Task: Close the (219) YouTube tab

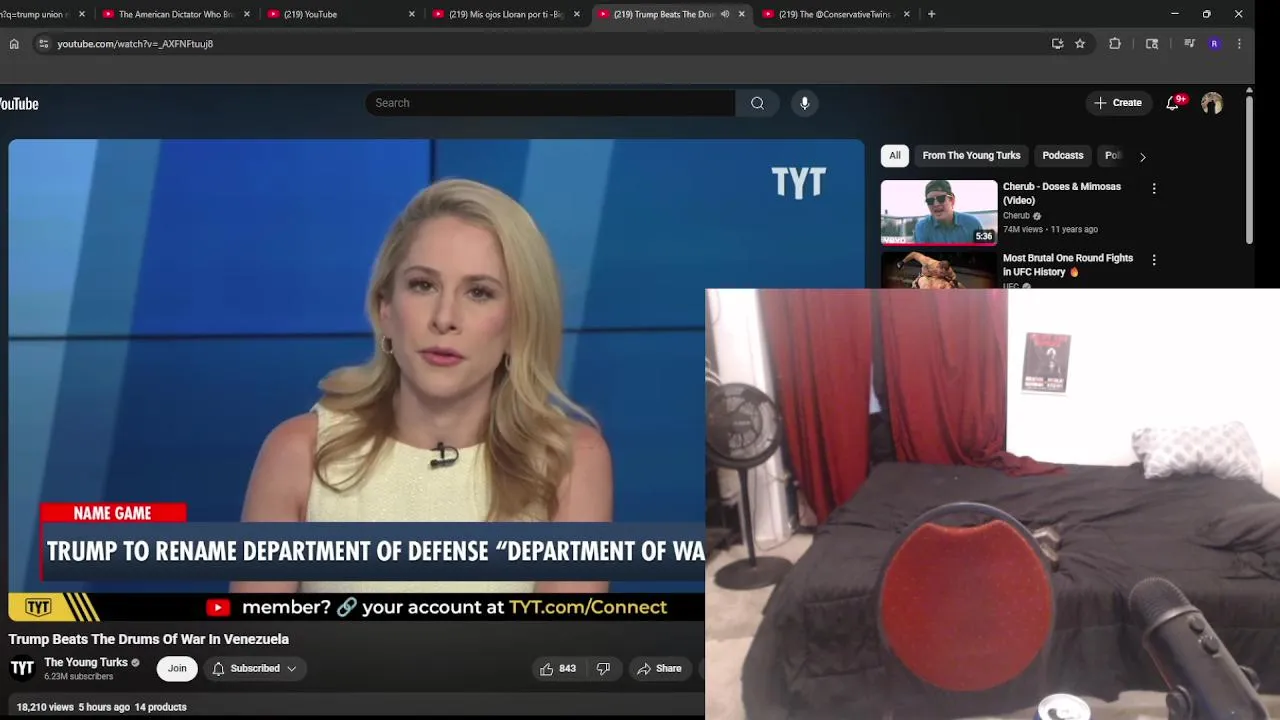Action: [411, 14]
